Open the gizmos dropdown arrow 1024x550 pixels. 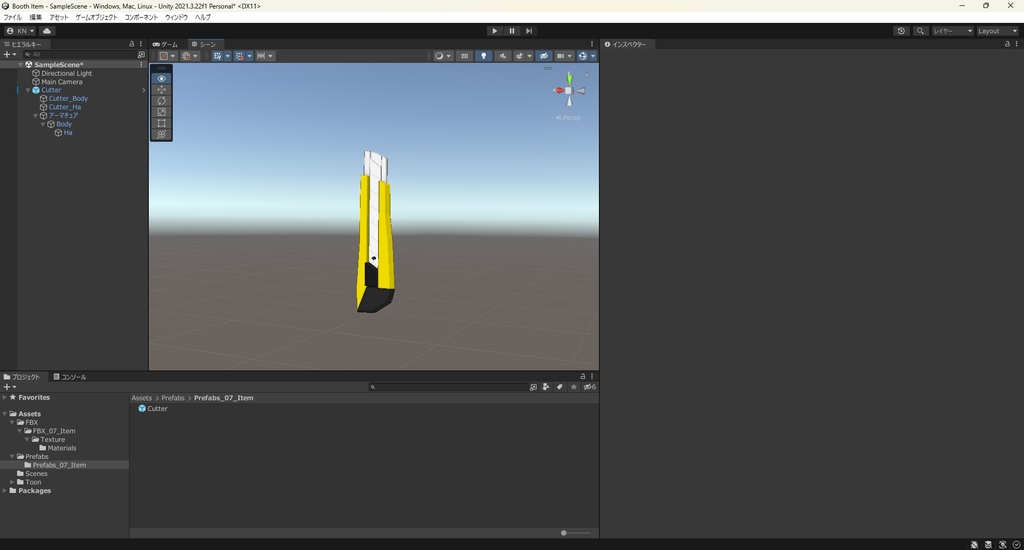click(x=592, y=56)
